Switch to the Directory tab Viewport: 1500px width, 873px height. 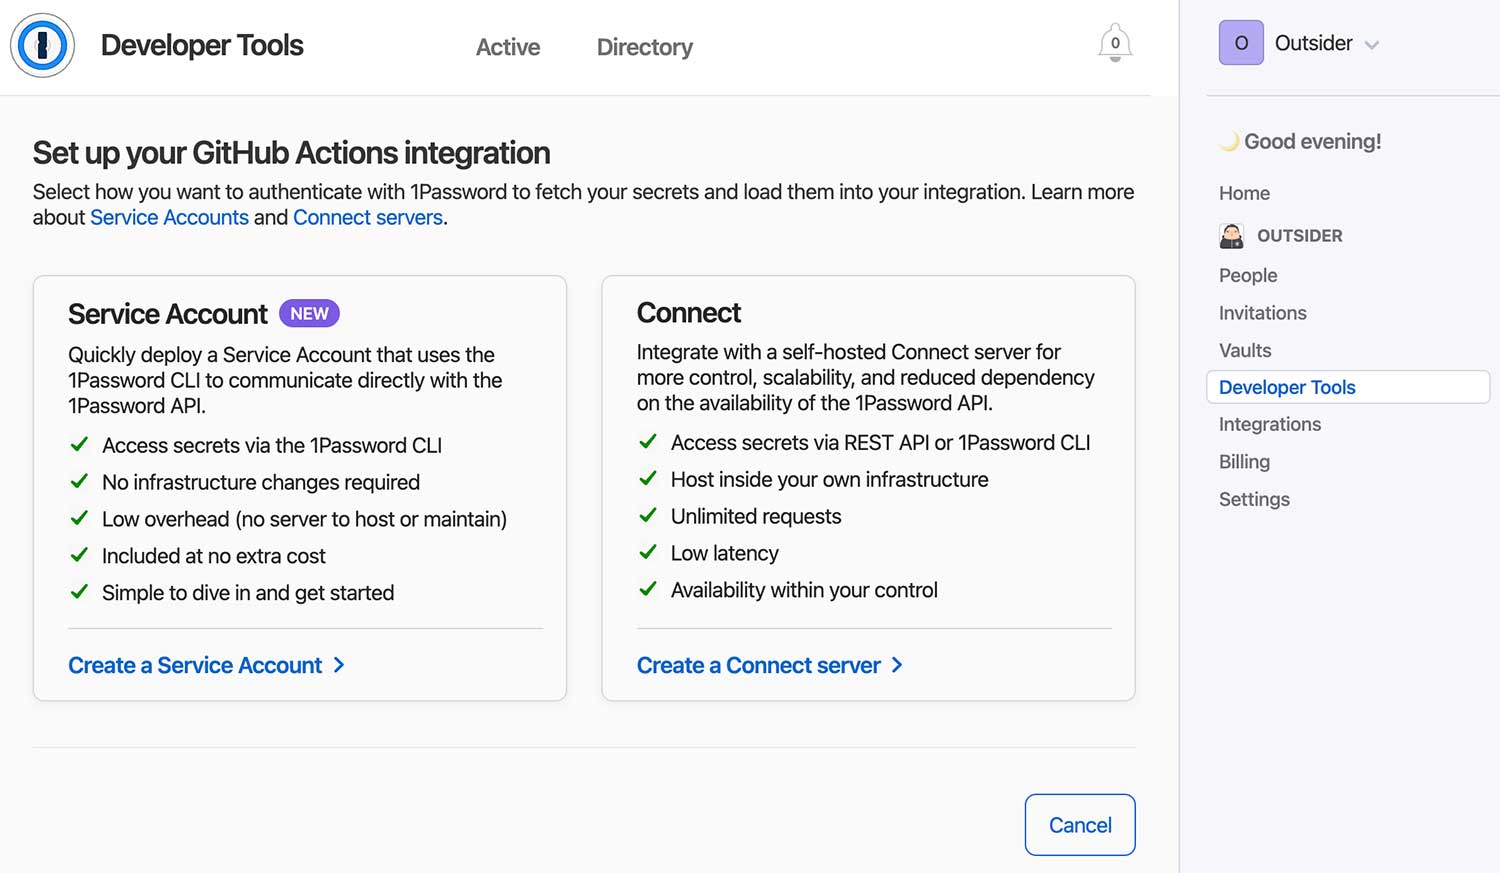[x=645, y=47]
